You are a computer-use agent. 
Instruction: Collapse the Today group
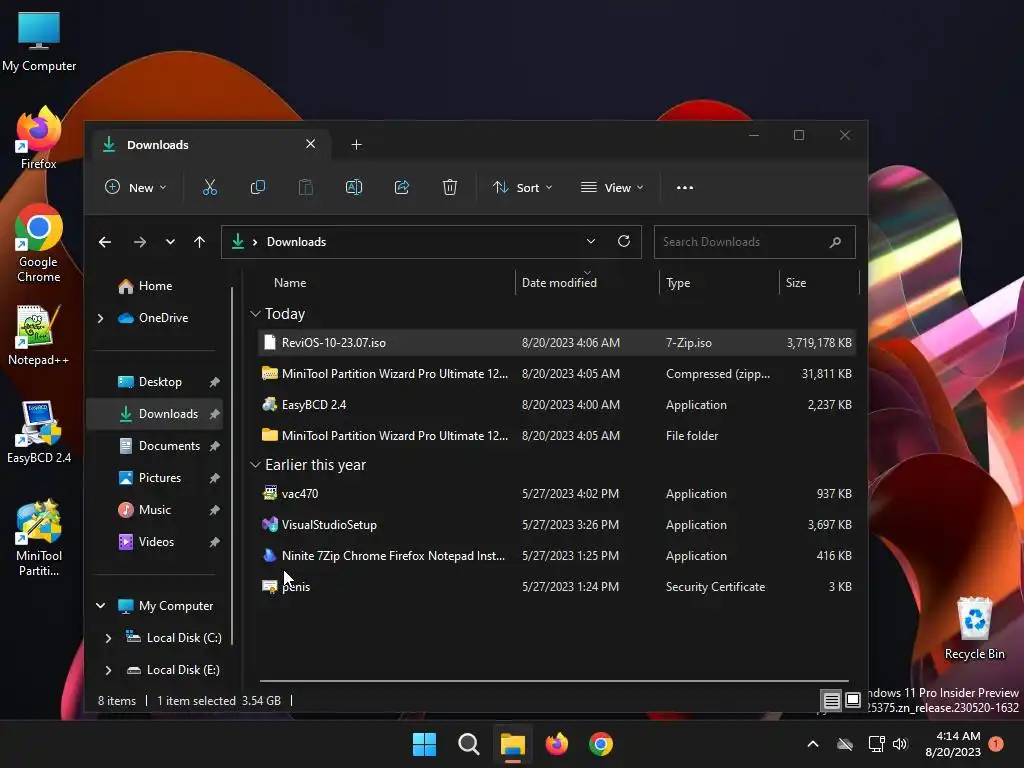255,314
